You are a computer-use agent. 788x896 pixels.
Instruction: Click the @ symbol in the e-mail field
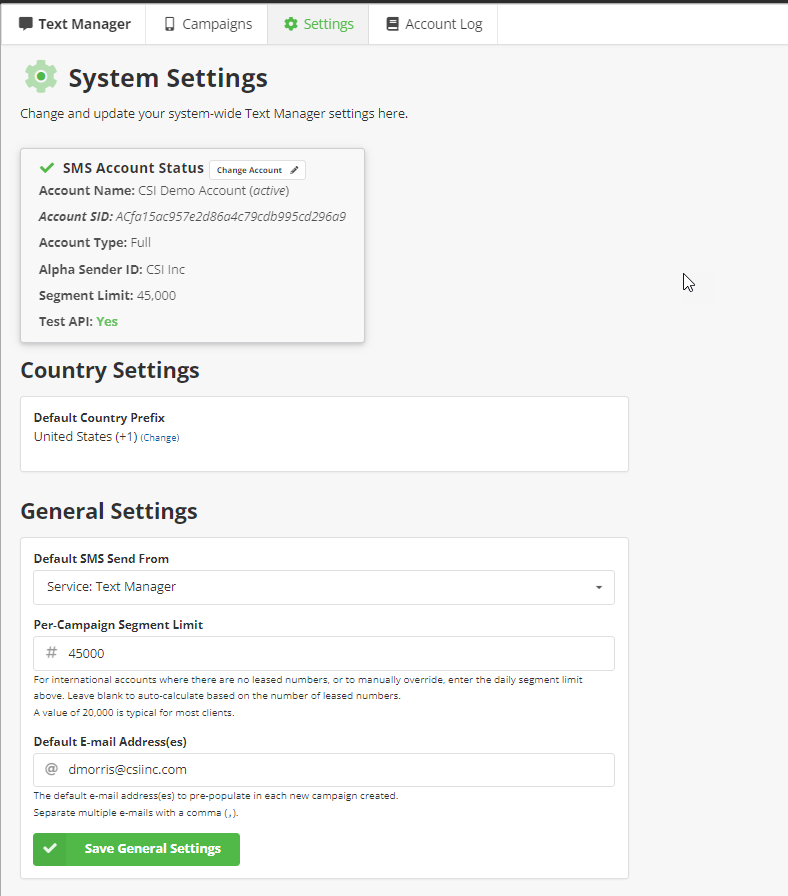click(52, 770)
